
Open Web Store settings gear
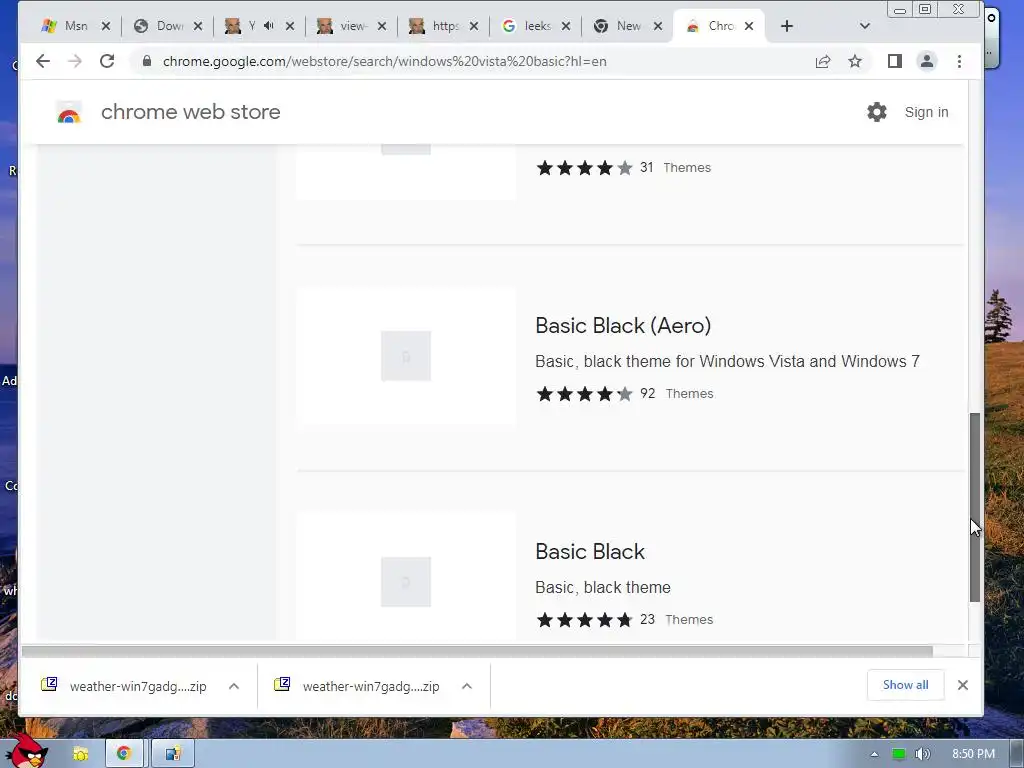click(877, 112)
